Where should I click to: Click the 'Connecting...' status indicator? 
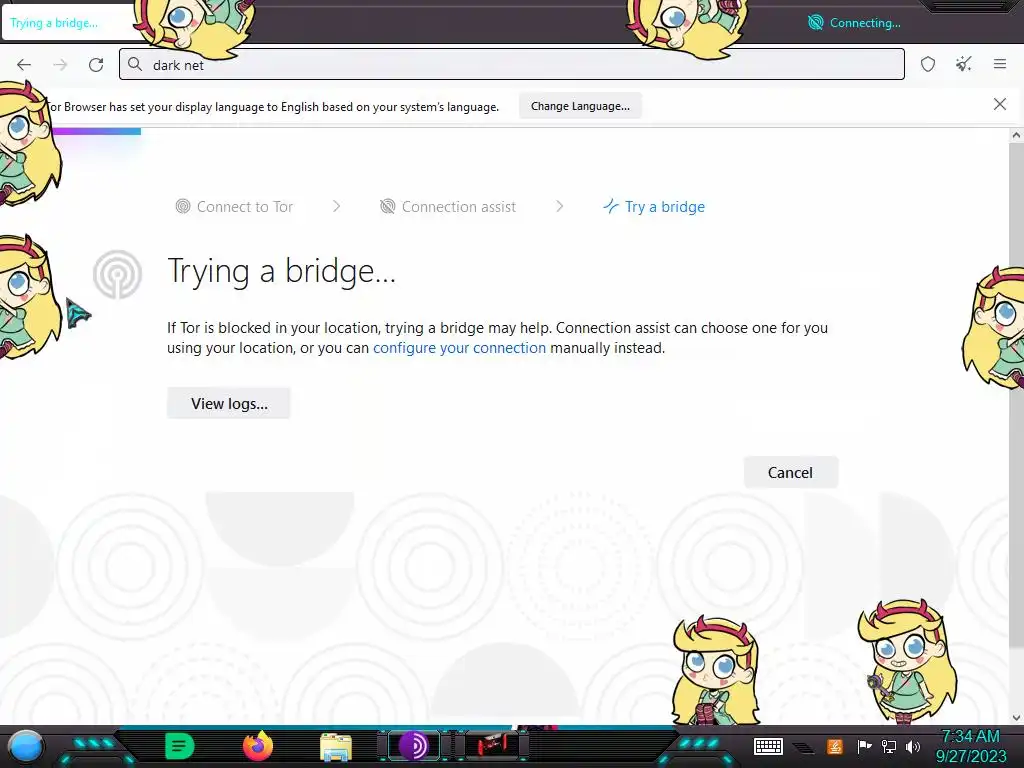854,23
